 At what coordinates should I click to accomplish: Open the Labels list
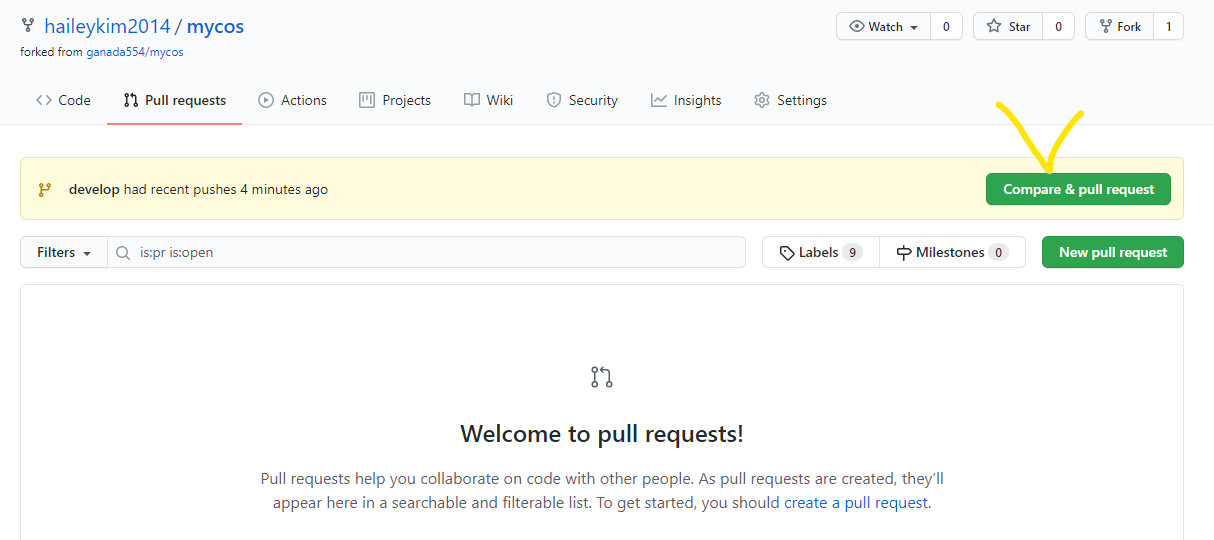(821, 252)
